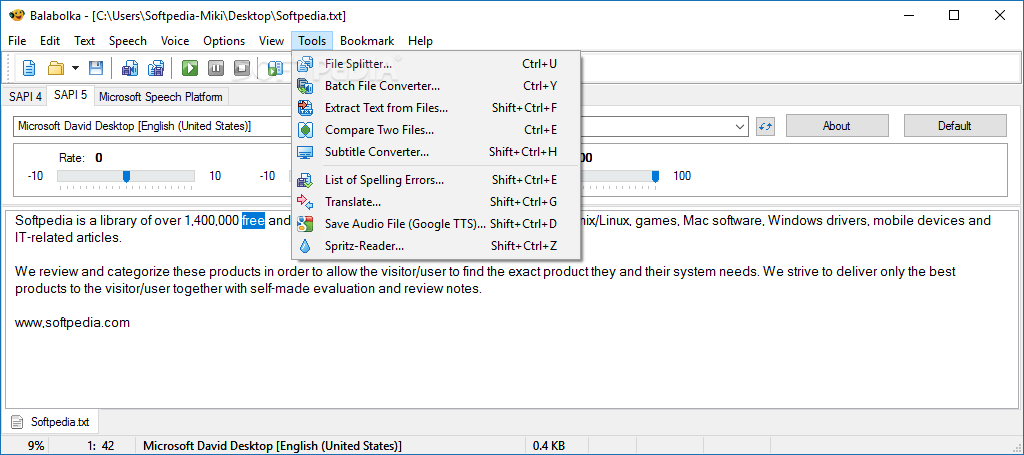Click the New document toolbar icon
Screen dimensions: 1024x455
coord(29,67)
